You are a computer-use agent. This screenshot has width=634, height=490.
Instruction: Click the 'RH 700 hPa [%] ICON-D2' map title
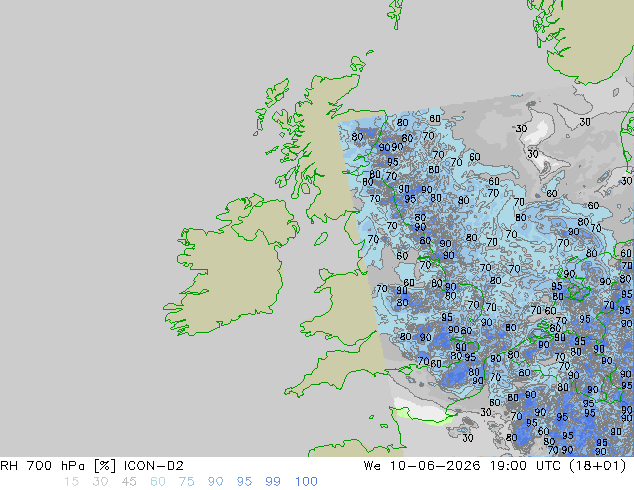[x=92, y=466]
